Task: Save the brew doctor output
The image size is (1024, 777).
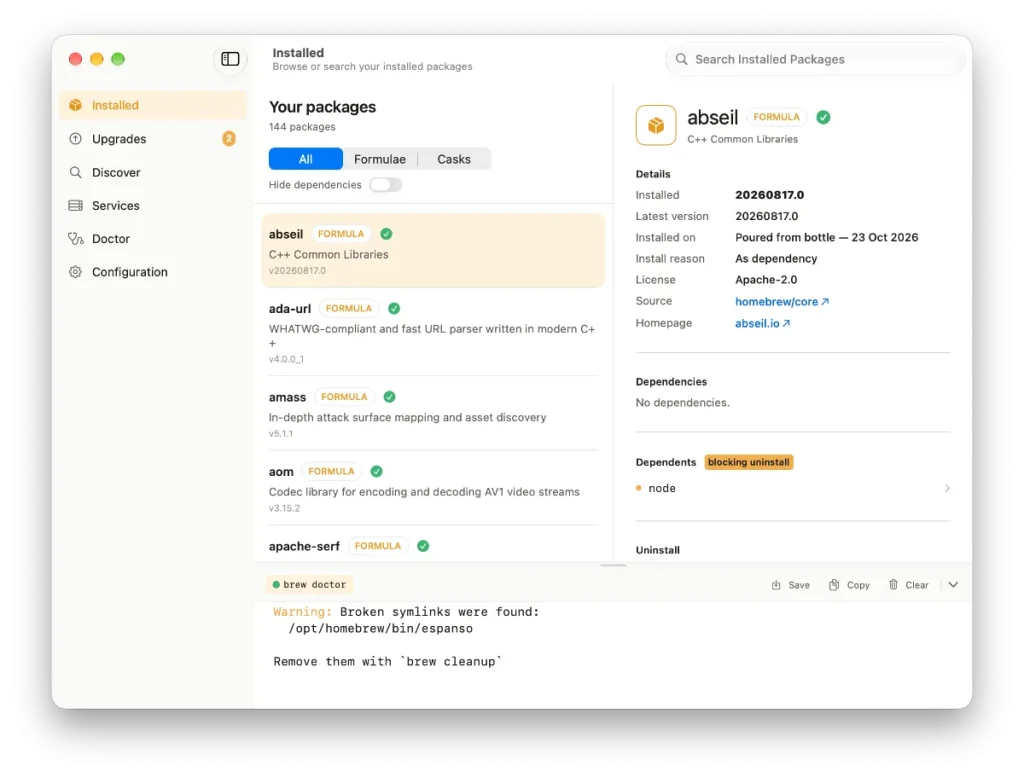Action: [790, 585]
